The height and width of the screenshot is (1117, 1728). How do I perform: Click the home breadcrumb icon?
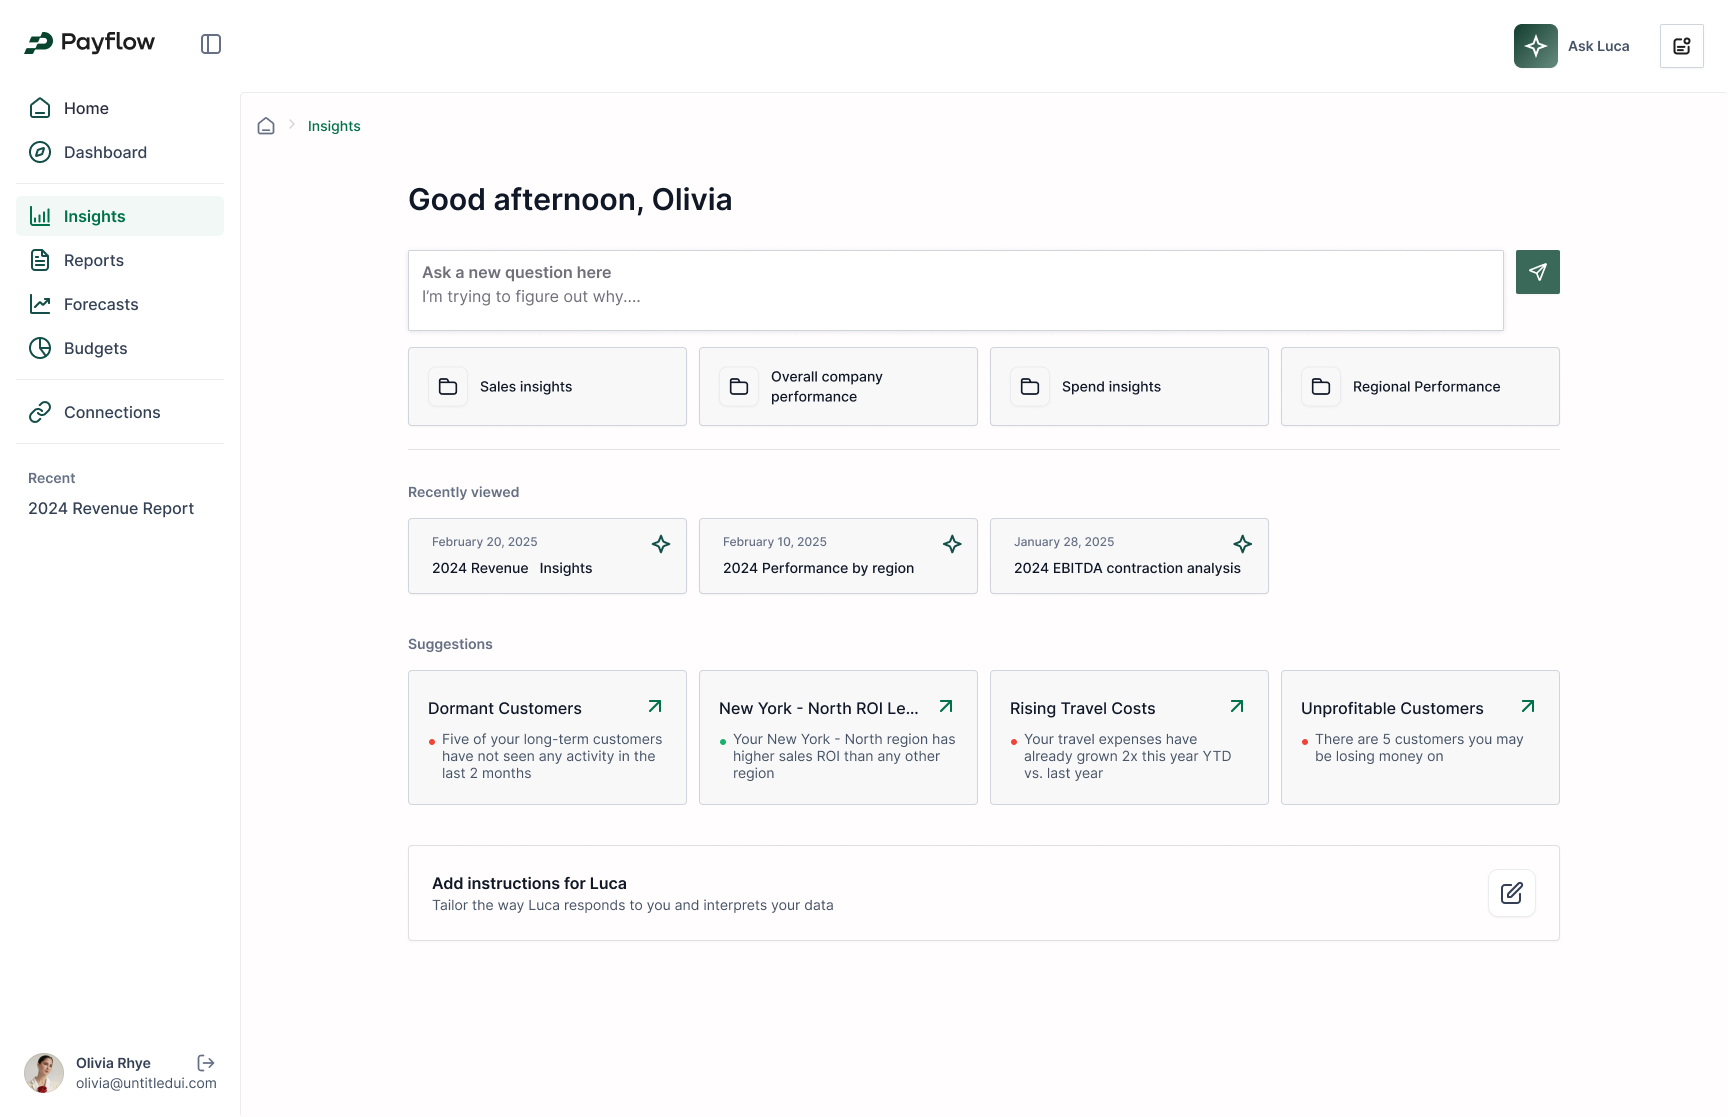click(x=266, y=126)
